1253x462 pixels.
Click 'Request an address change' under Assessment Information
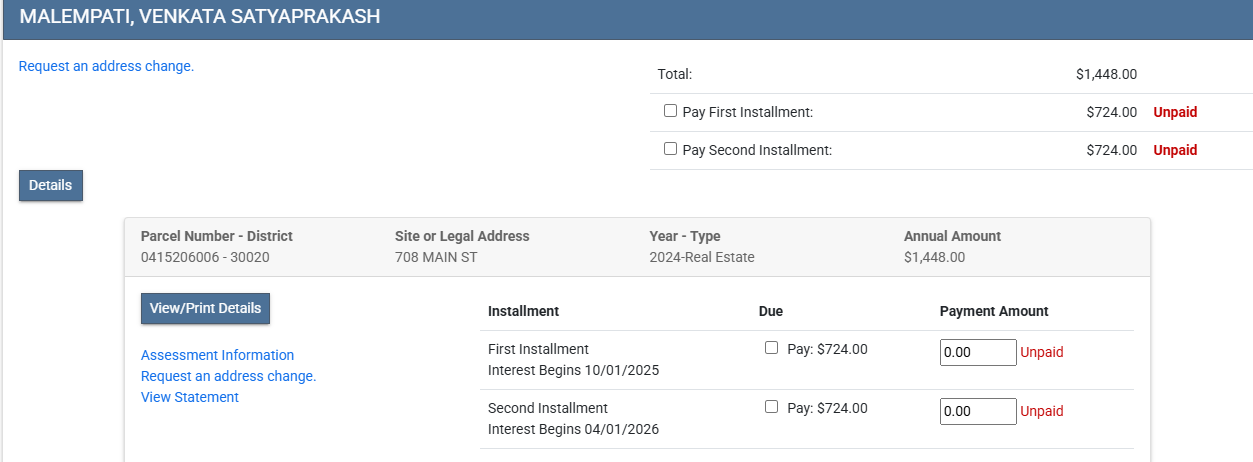point(228,376)
